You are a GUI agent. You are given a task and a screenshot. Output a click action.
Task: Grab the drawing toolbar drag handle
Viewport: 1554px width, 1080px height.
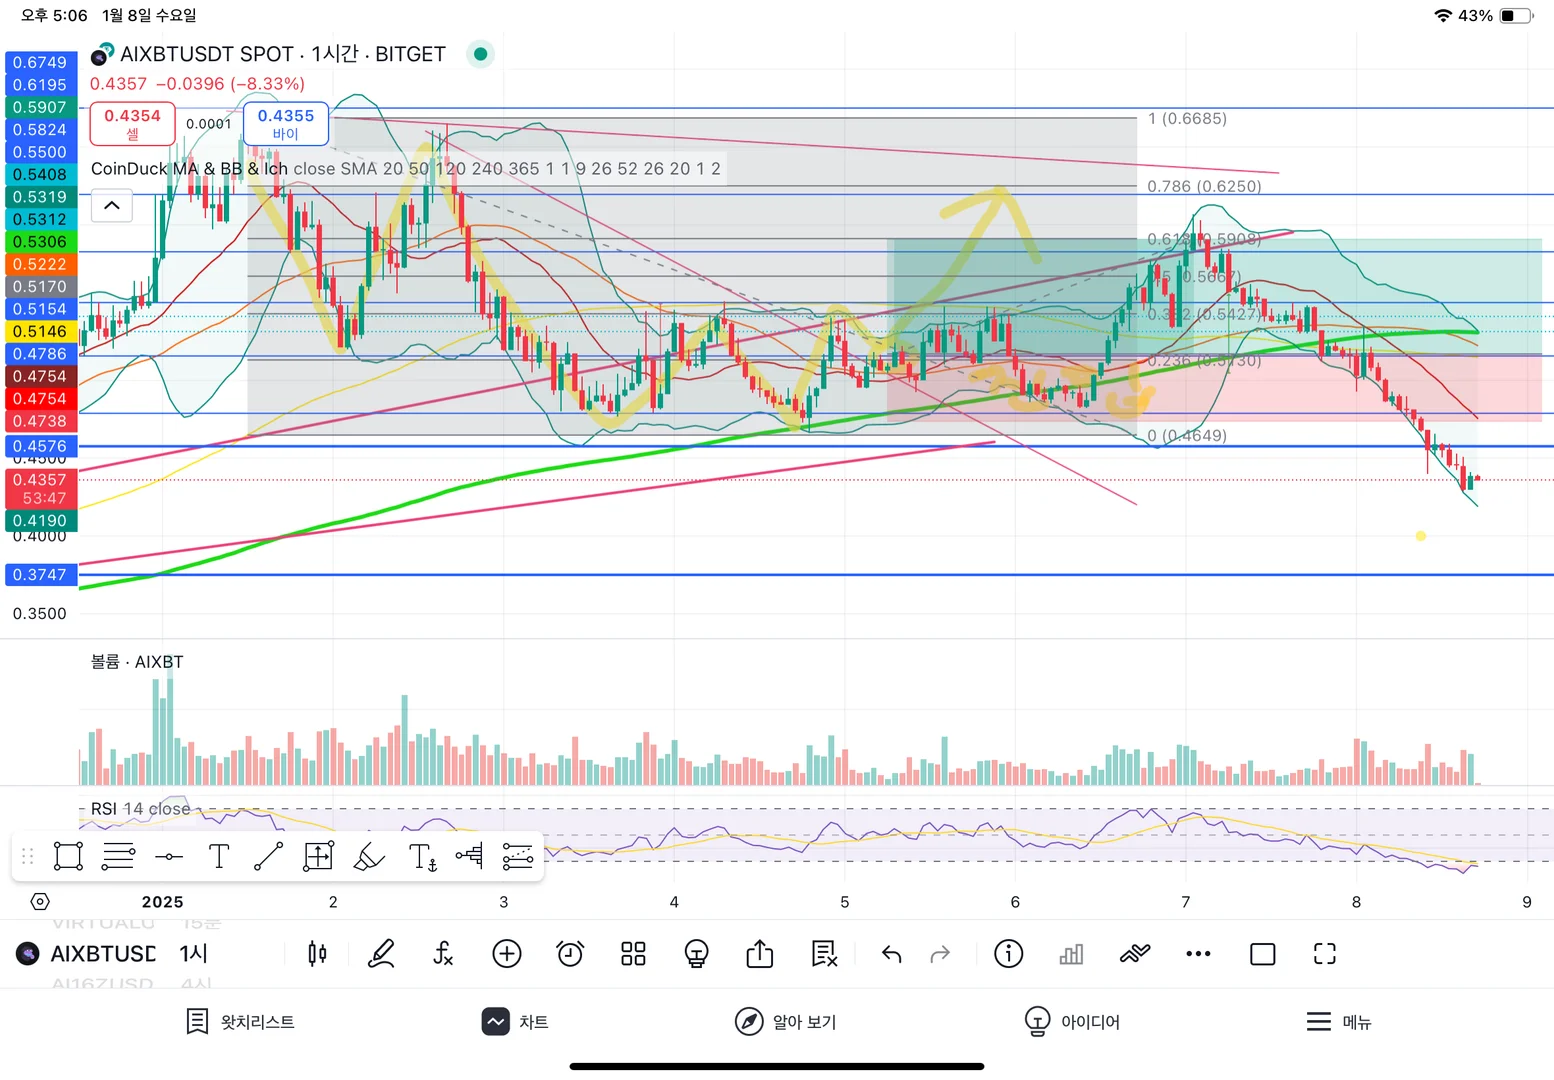(x=28, y=856)
